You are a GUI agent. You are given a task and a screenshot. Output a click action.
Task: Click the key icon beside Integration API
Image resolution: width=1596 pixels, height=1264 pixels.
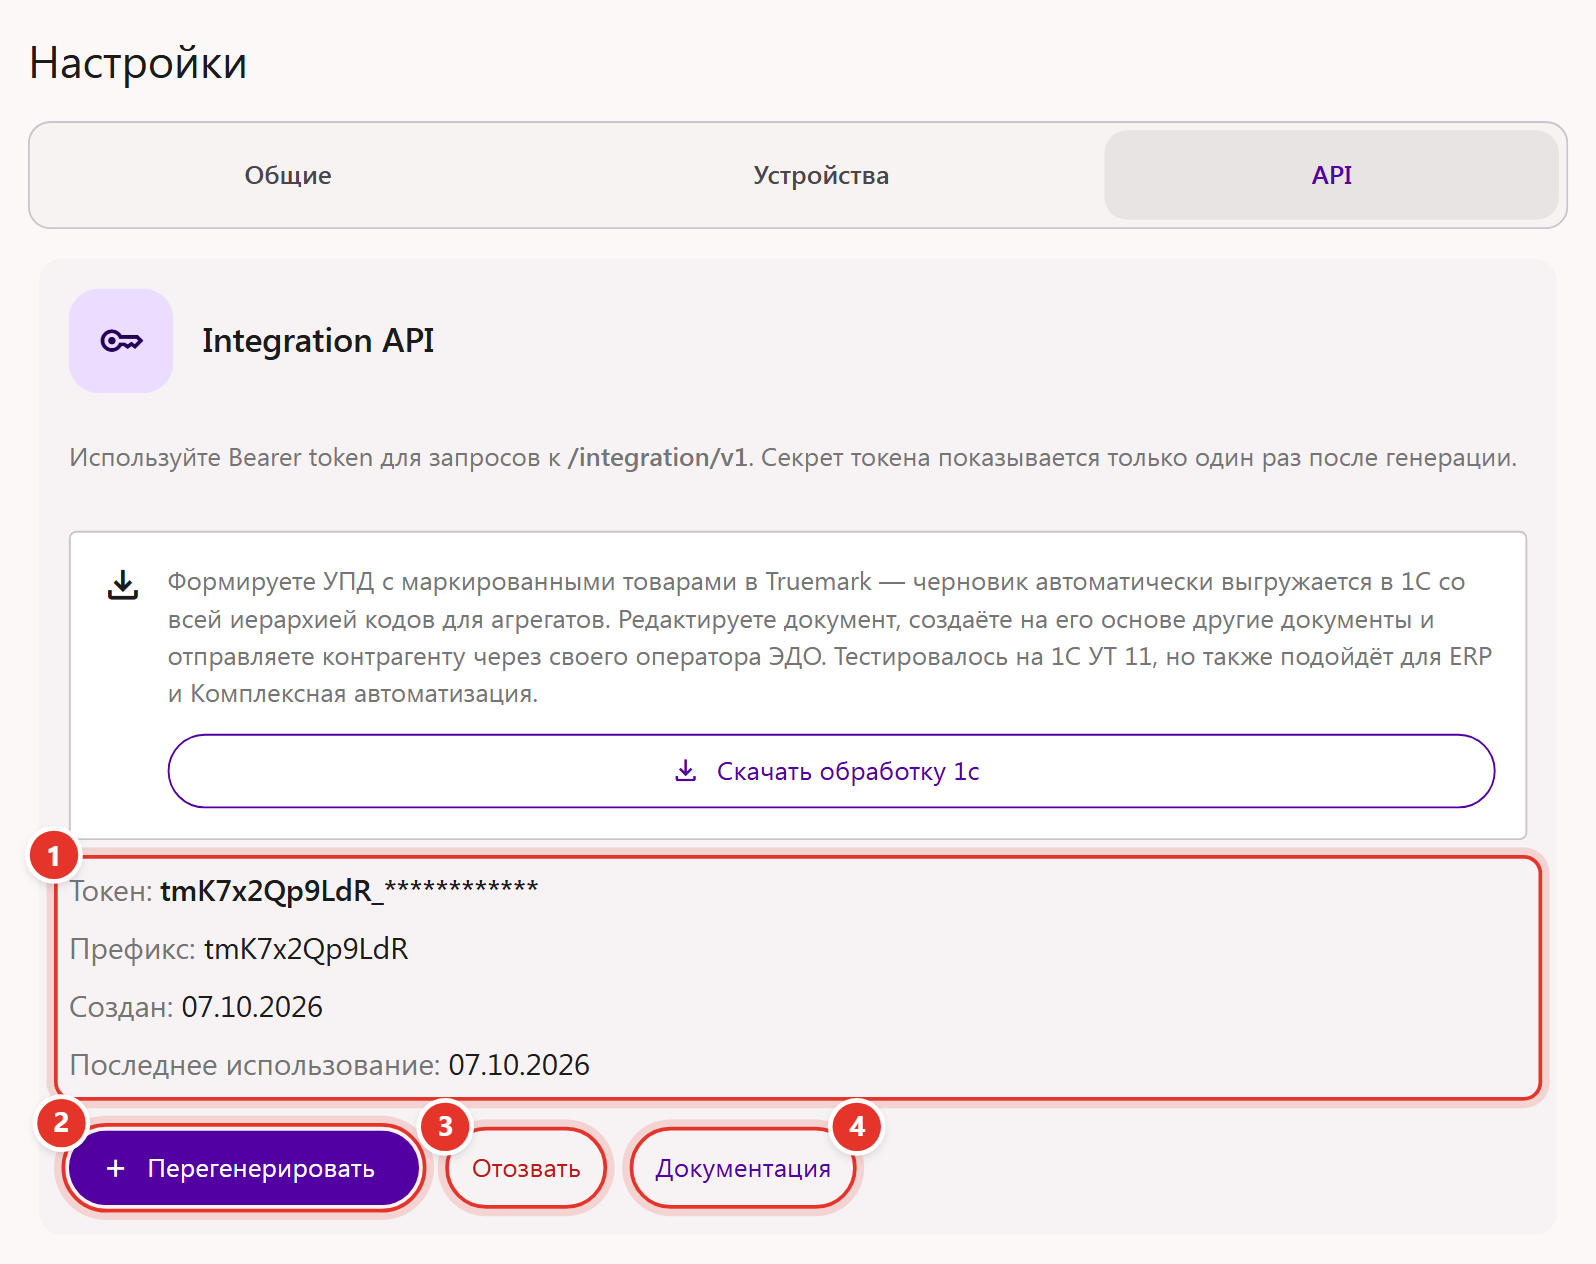tap(121, 341)
